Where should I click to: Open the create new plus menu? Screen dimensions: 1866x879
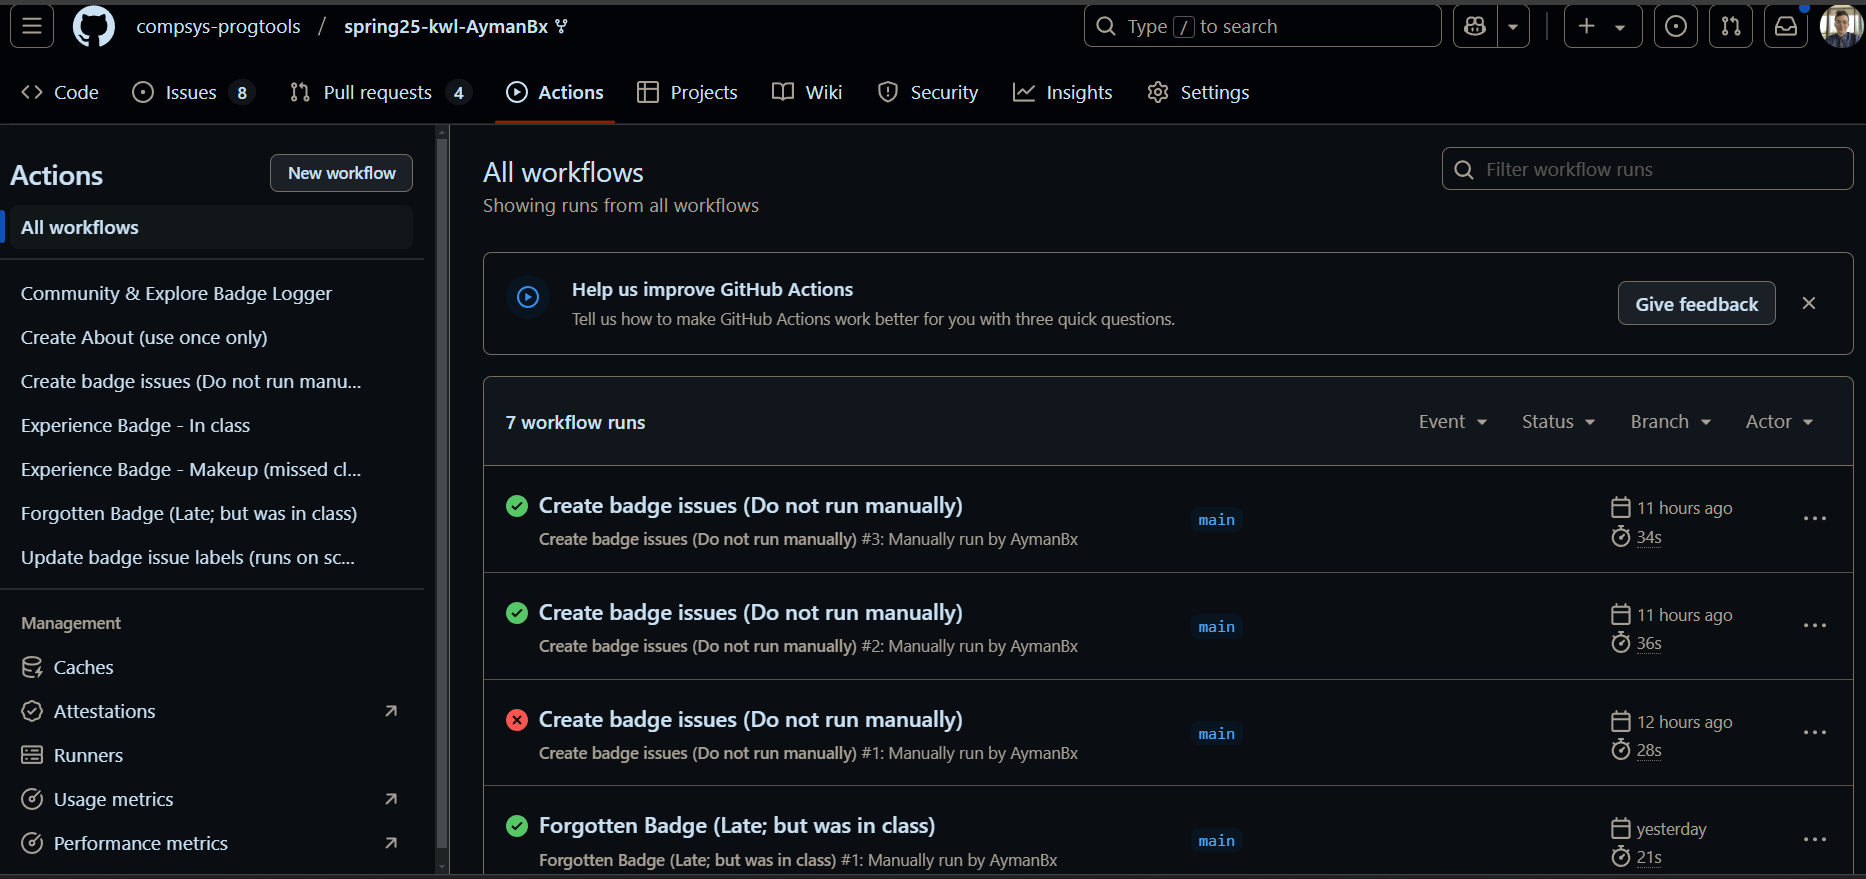coord(1602,27)
